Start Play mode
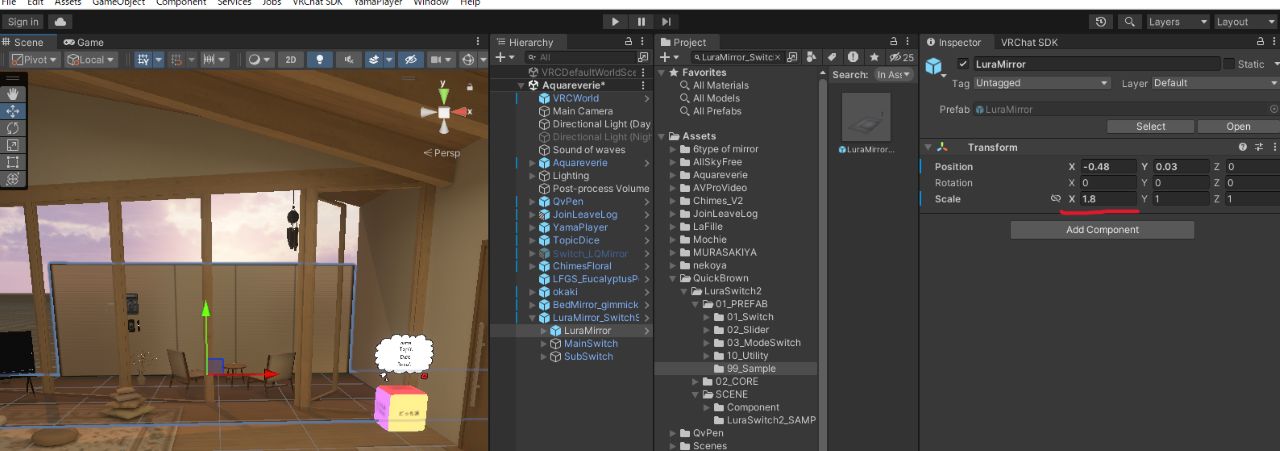The image size is (1280, 451). (615, 21)
